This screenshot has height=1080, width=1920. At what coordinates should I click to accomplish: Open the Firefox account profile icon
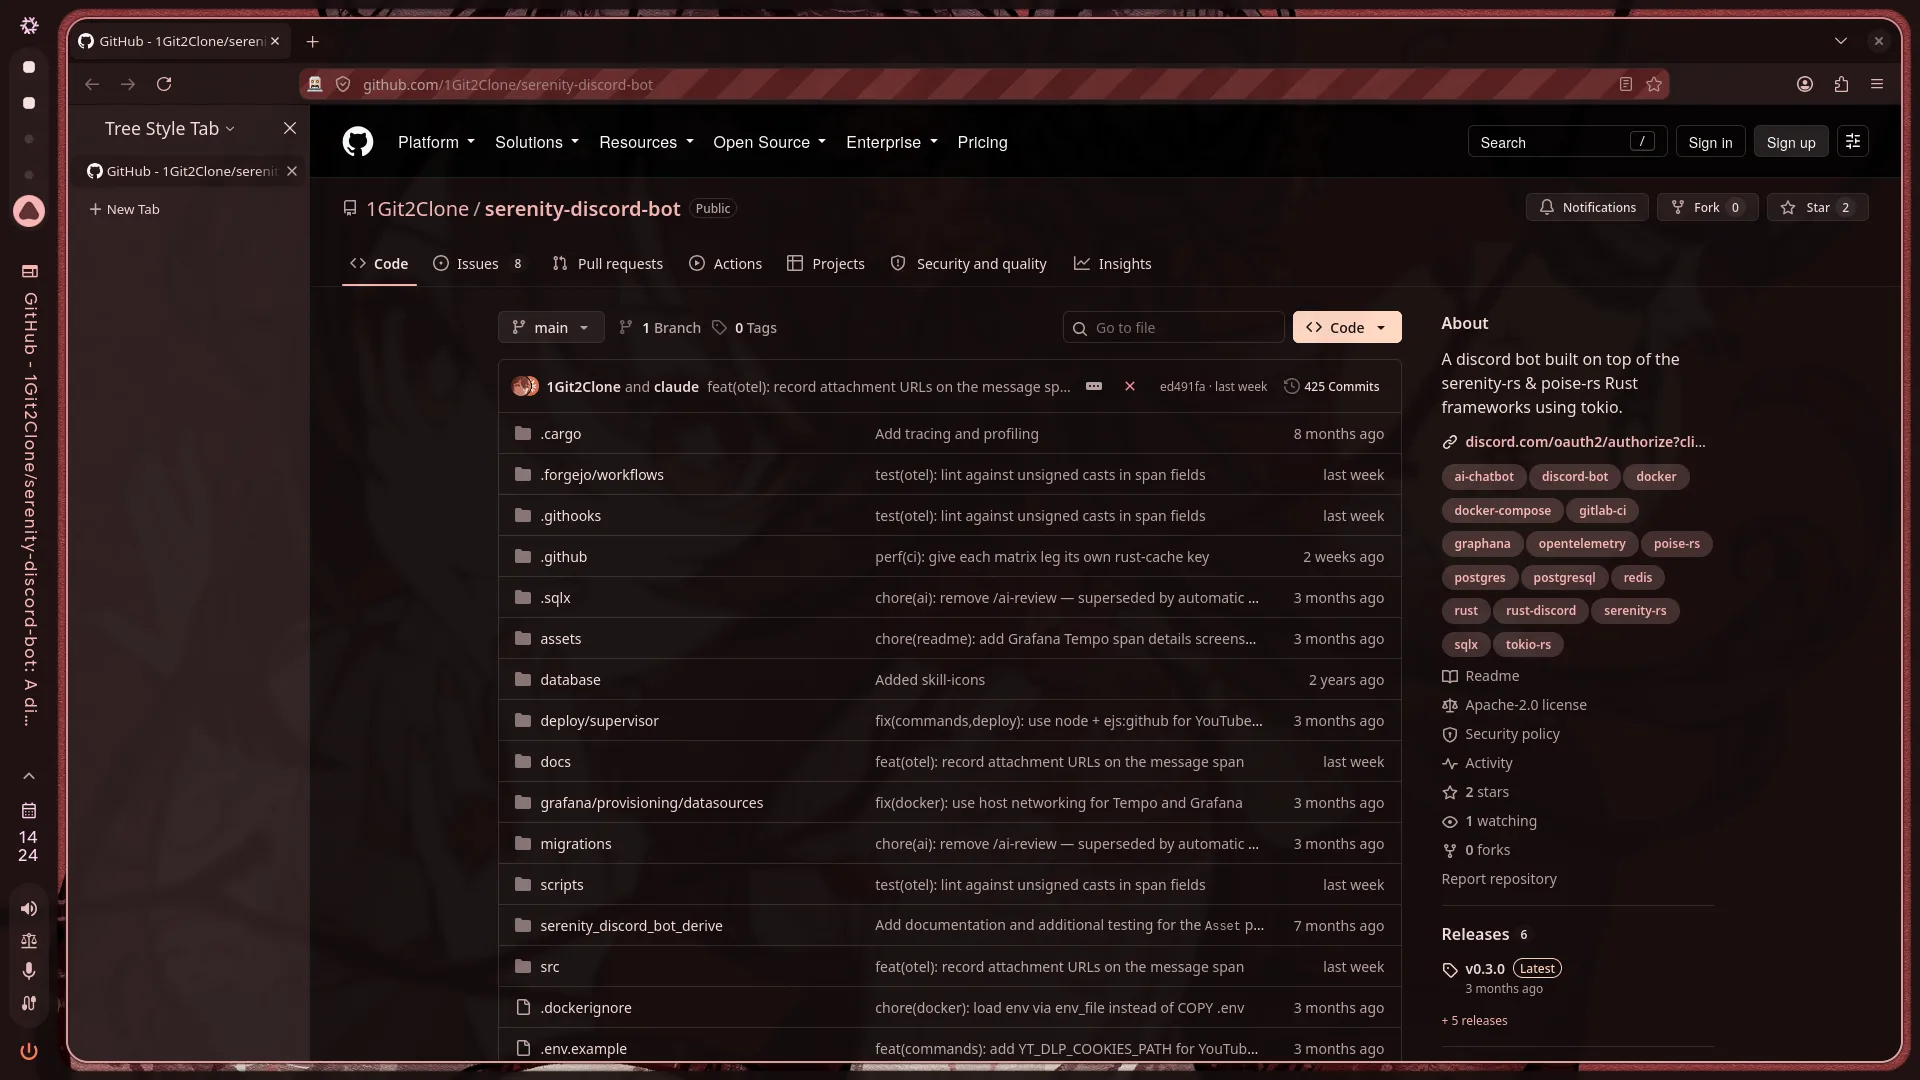click(x=1805, y=84)
